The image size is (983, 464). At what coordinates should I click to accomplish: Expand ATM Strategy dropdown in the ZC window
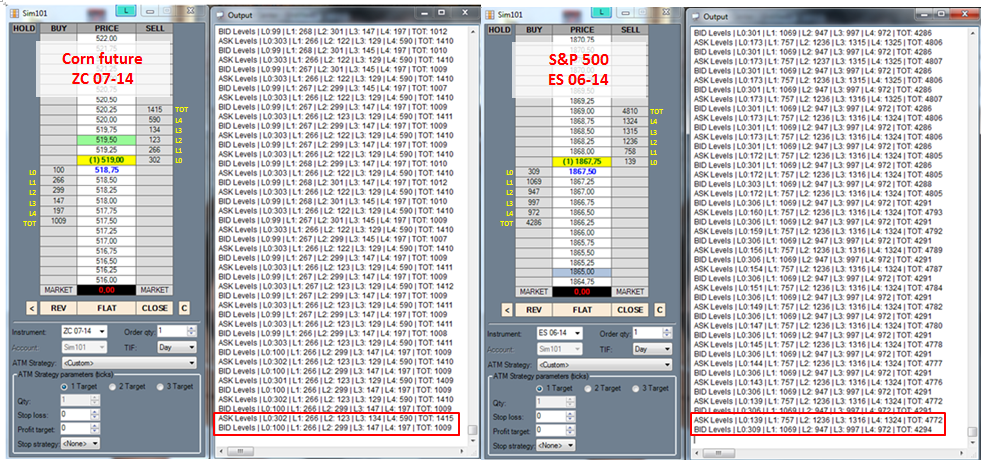tap(129, 362)
